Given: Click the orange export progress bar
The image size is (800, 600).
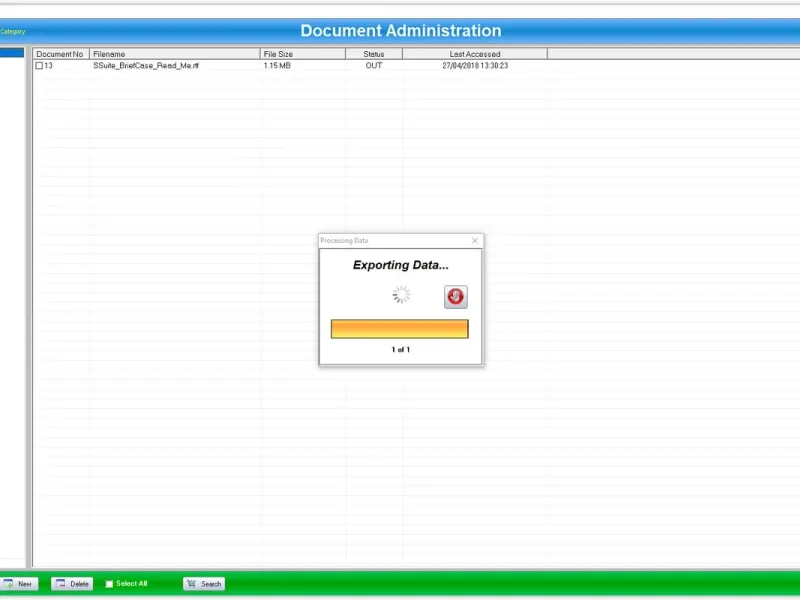Looking at the screenshot, I should pyautogui.click(x=399, y=329).
